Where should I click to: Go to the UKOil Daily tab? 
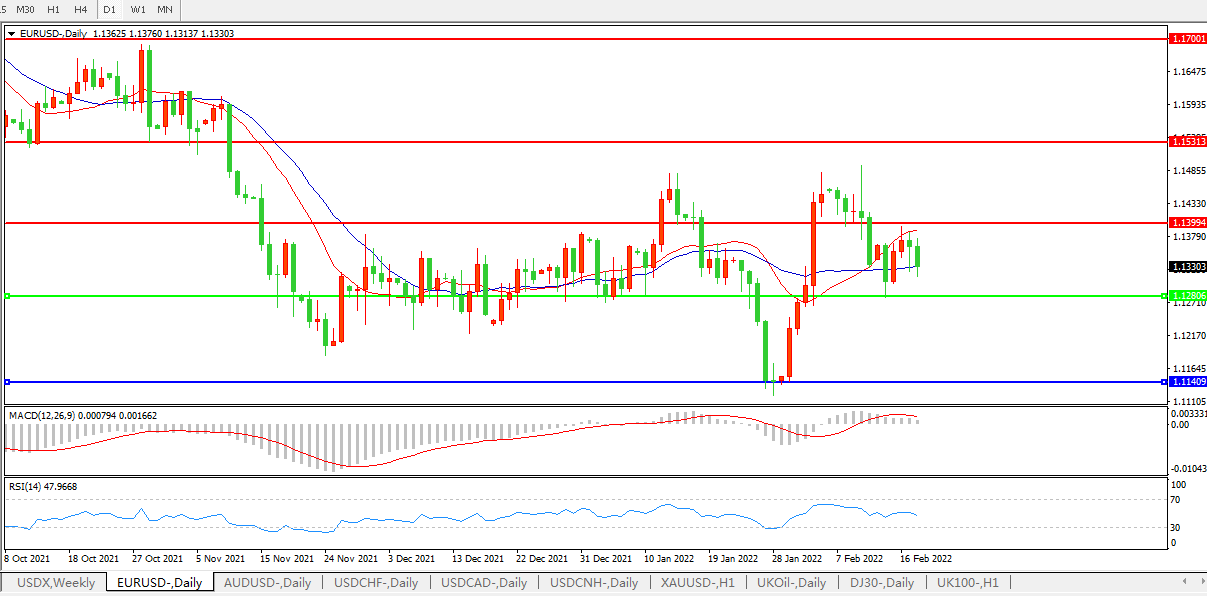click(791, 583)
